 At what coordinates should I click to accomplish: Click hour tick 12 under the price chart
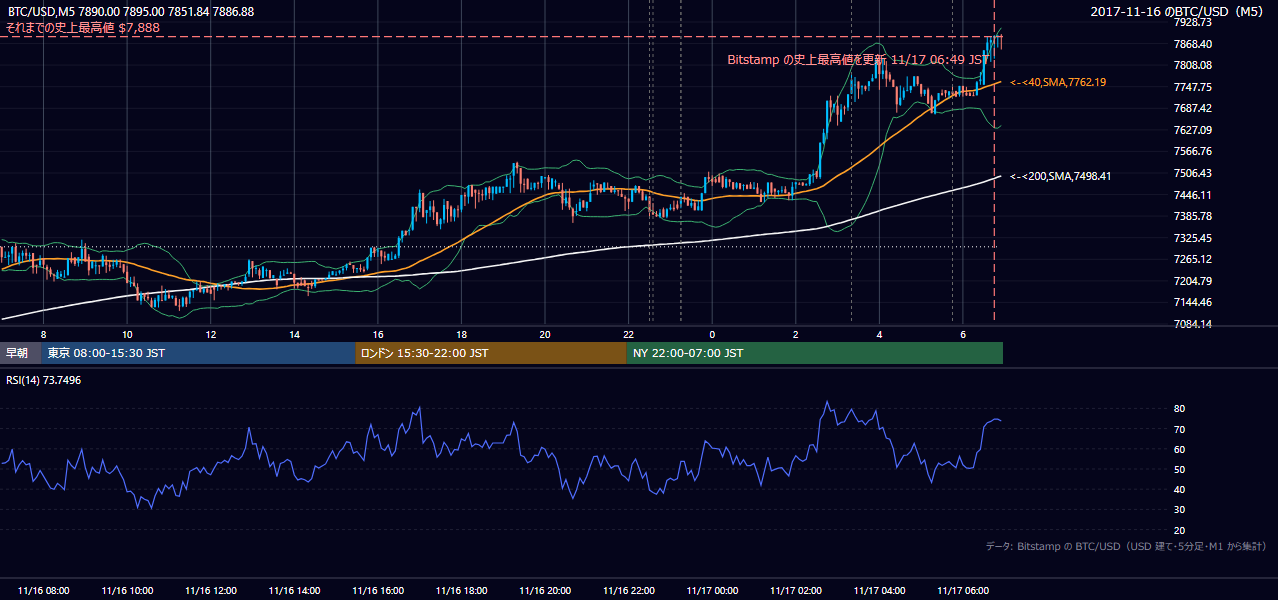click(x=211, y=334)
